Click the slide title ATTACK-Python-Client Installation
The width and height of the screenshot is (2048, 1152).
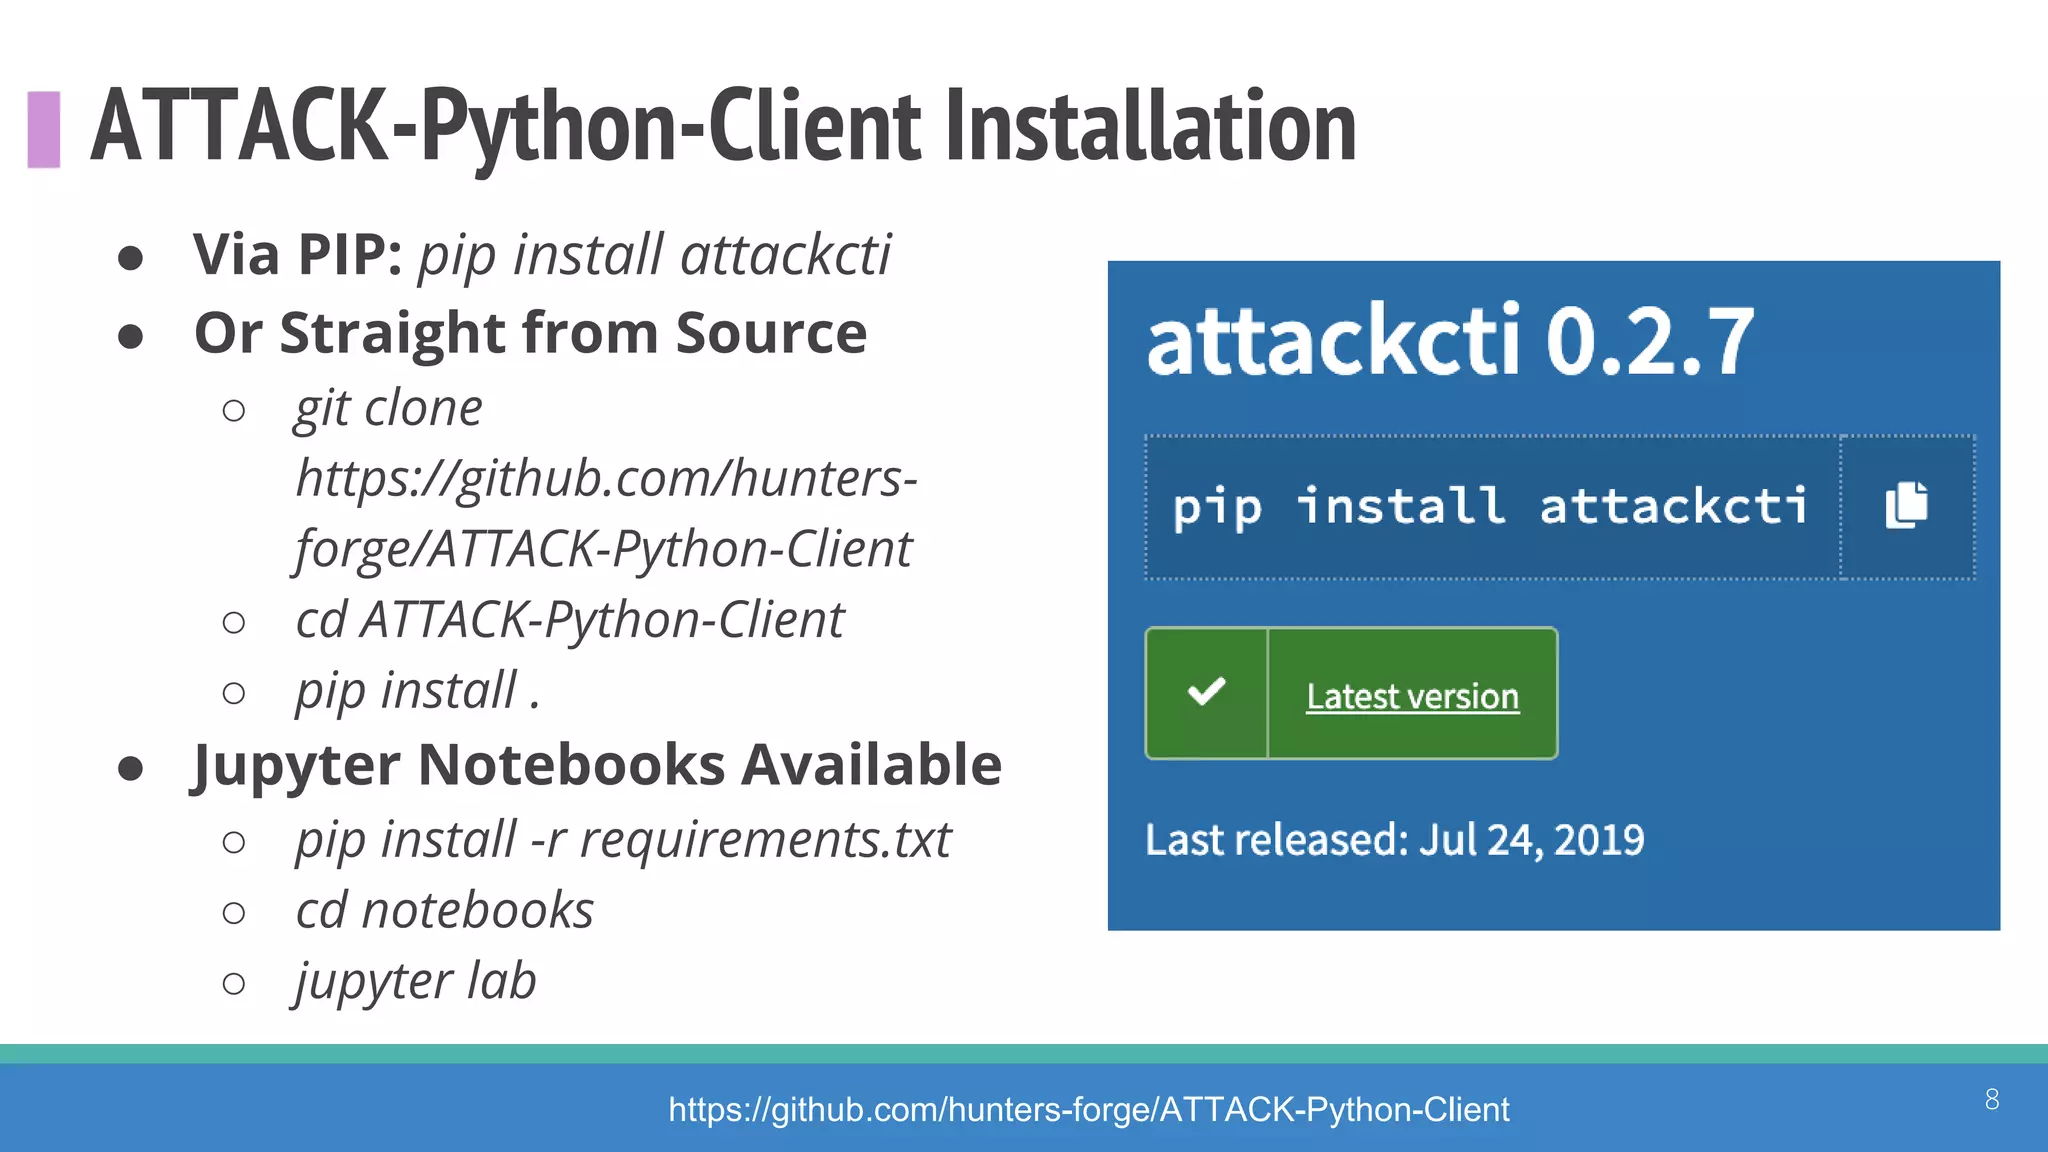[x=723, y=127]
